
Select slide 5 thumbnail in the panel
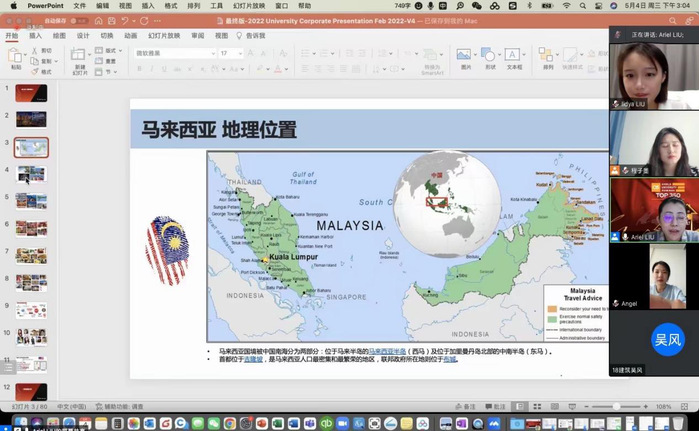click(31, 201)
